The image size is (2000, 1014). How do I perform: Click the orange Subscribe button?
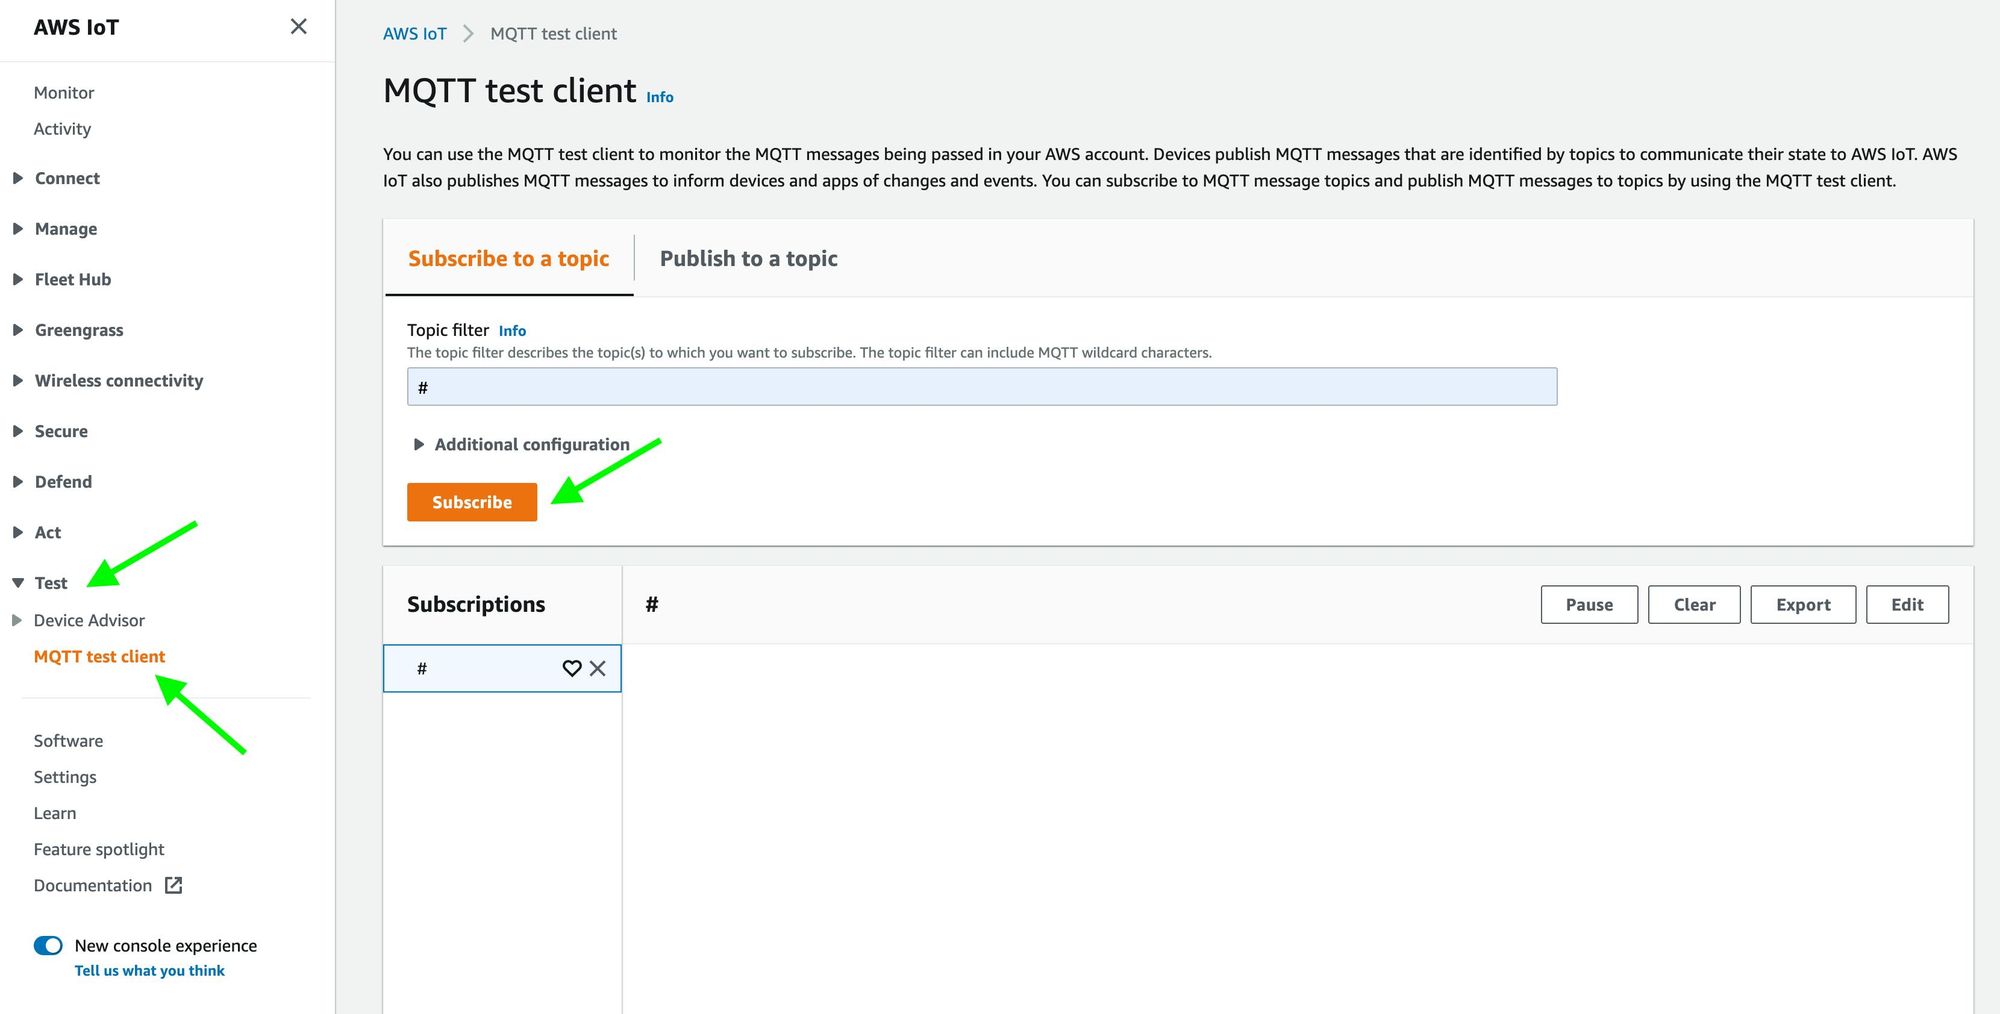click(472, 502)
